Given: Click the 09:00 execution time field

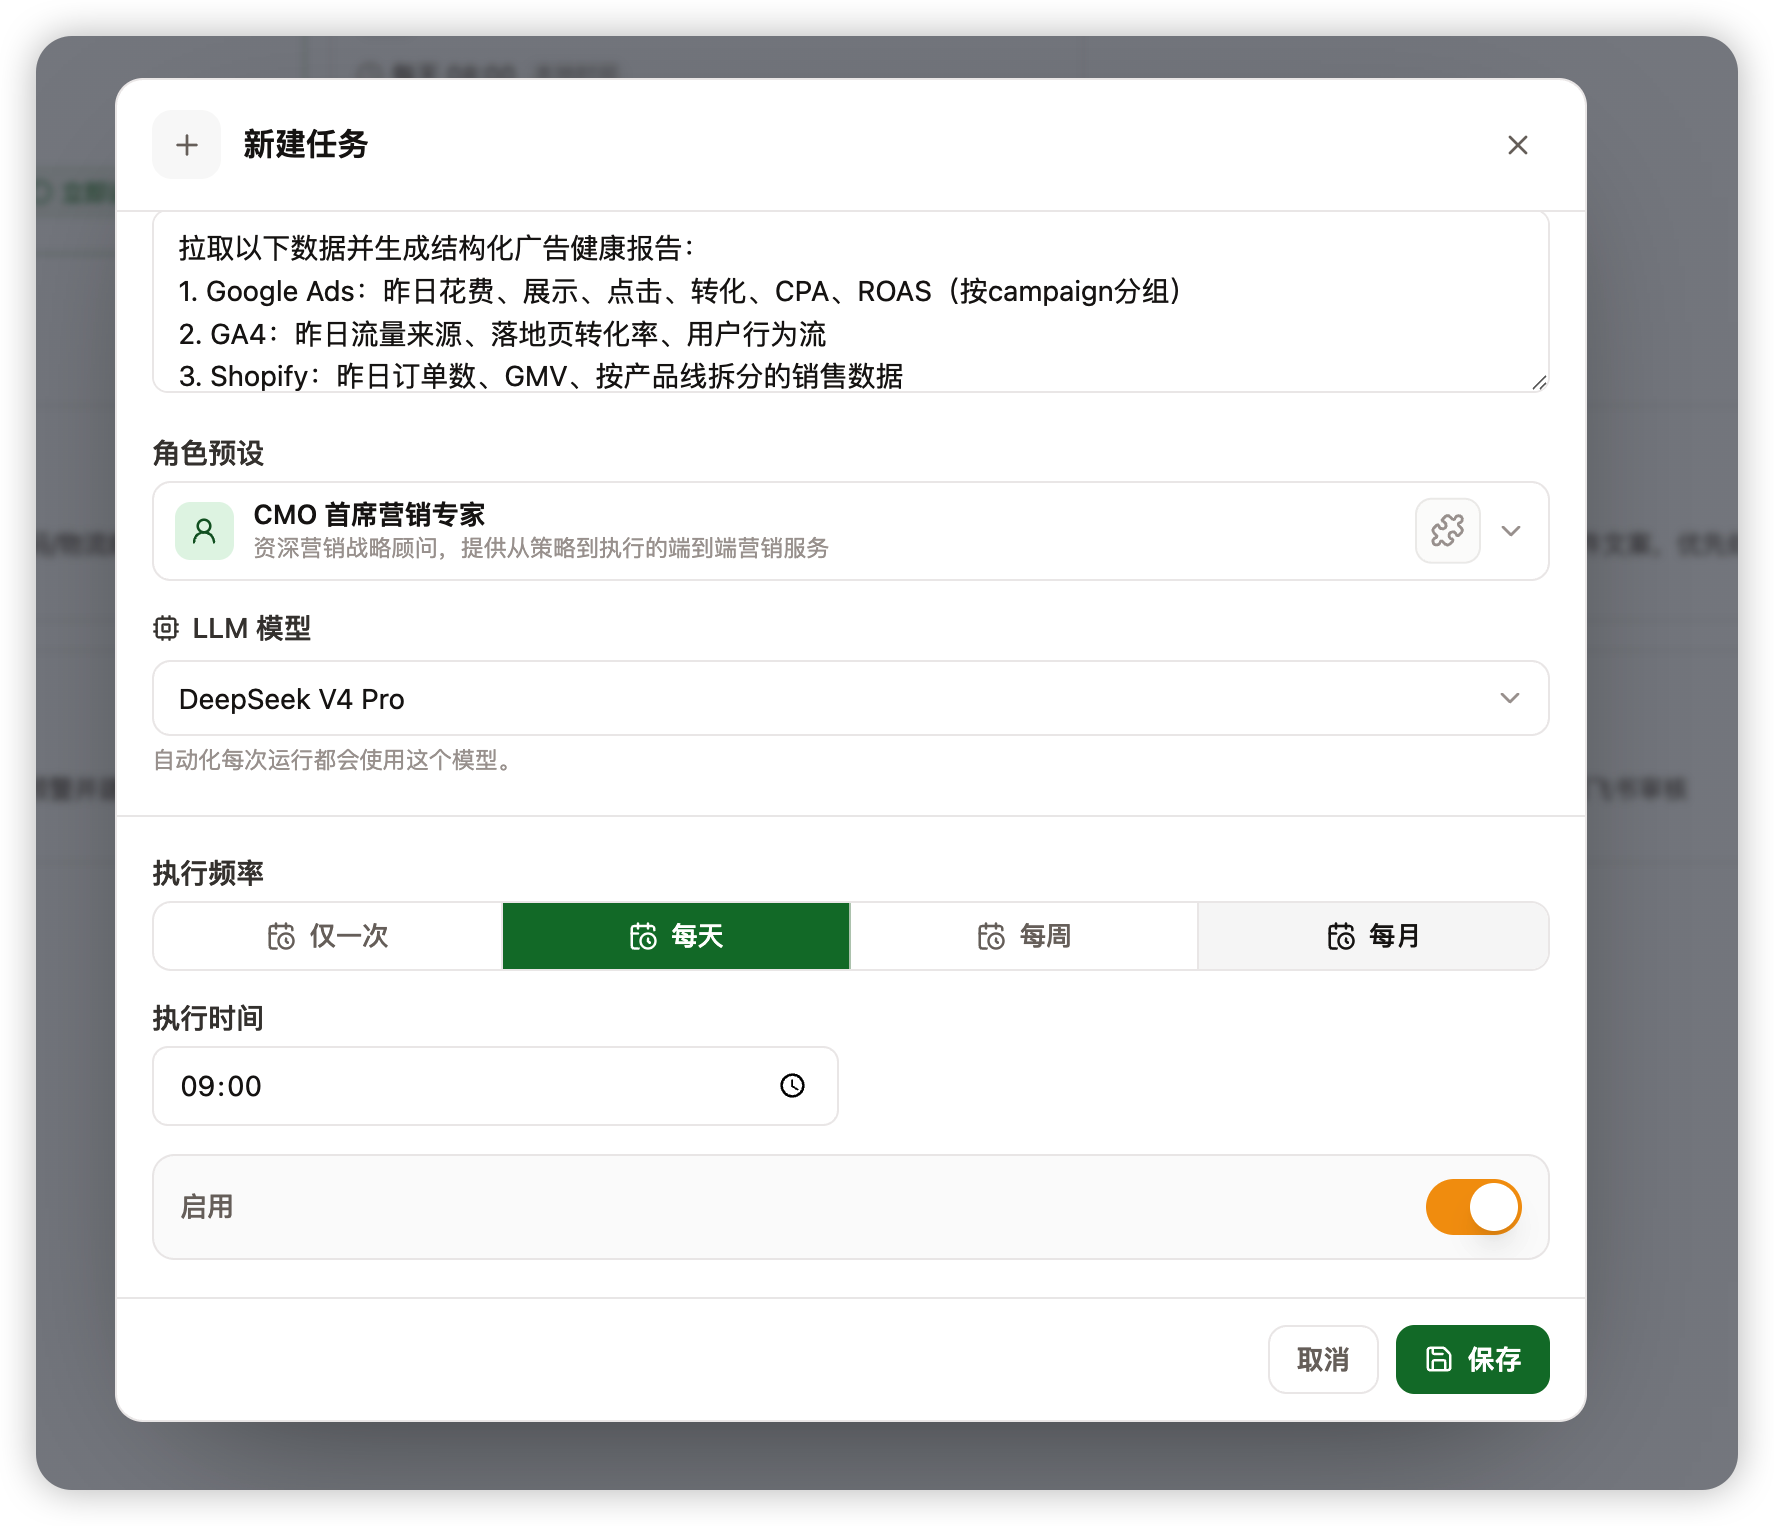Looking at the screenshot, I should pos(495,1086).
